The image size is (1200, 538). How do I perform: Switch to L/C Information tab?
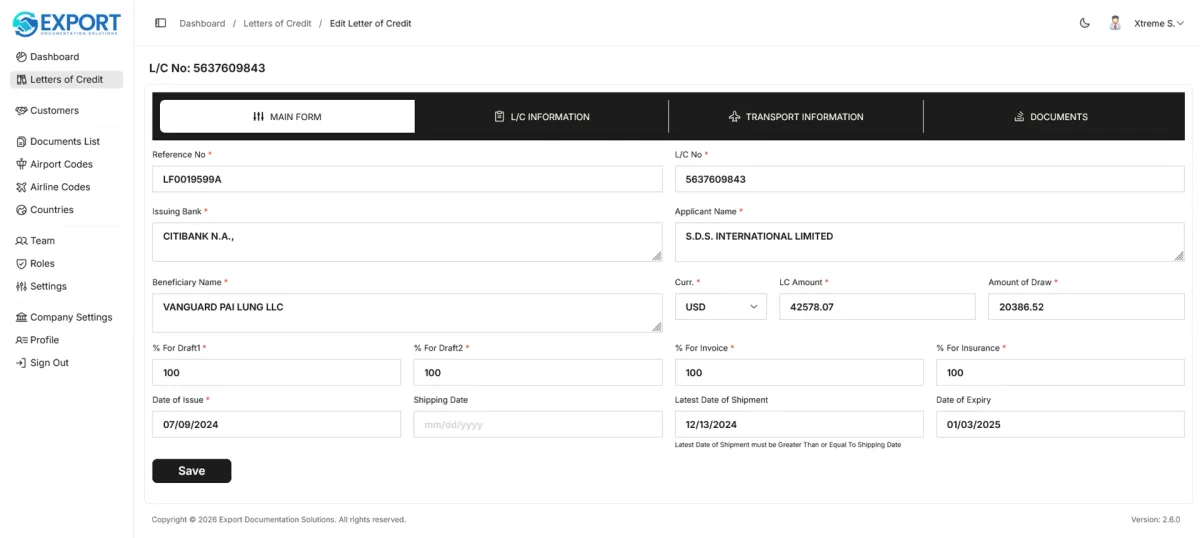[541, 116]
